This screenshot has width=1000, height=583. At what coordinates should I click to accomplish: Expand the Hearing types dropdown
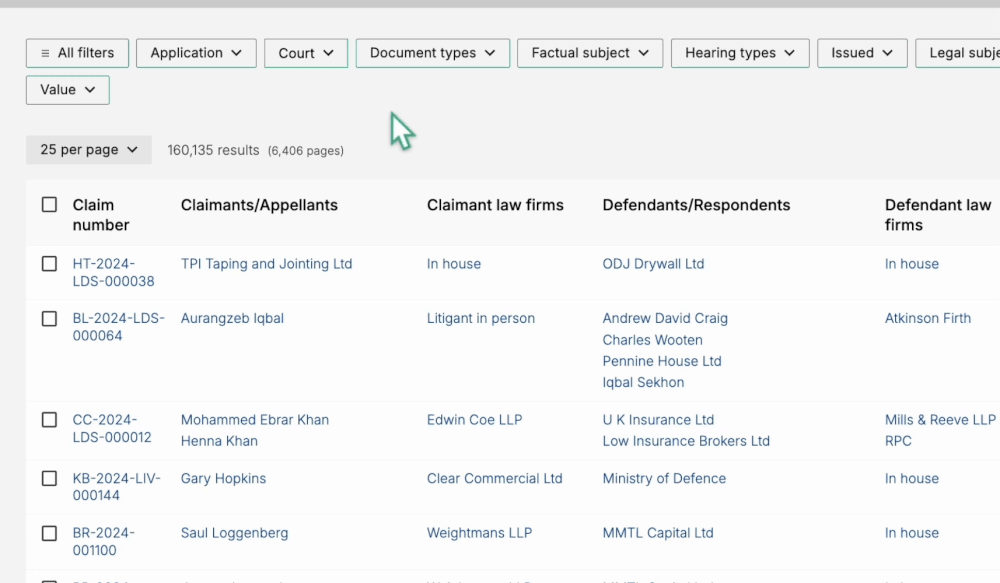coord(740,53)
